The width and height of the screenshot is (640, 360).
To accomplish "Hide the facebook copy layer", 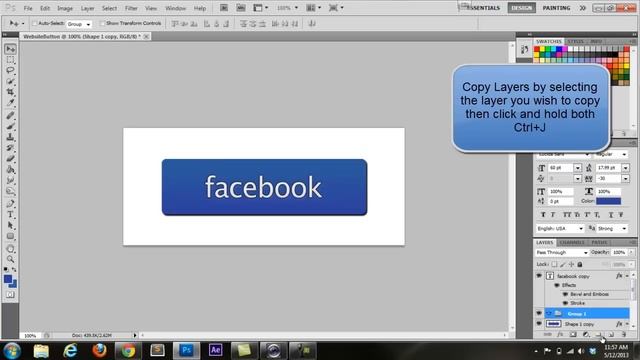I will [539, 276].
